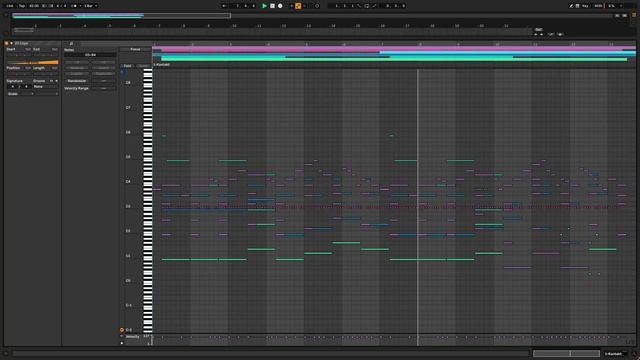The image size is (640, 360).
Task: Toggle Draw Mode pencil icon
Action: (571, 6)
